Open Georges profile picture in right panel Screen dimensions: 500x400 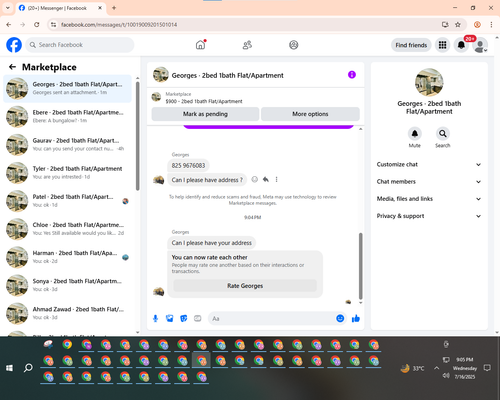(429, 83)
